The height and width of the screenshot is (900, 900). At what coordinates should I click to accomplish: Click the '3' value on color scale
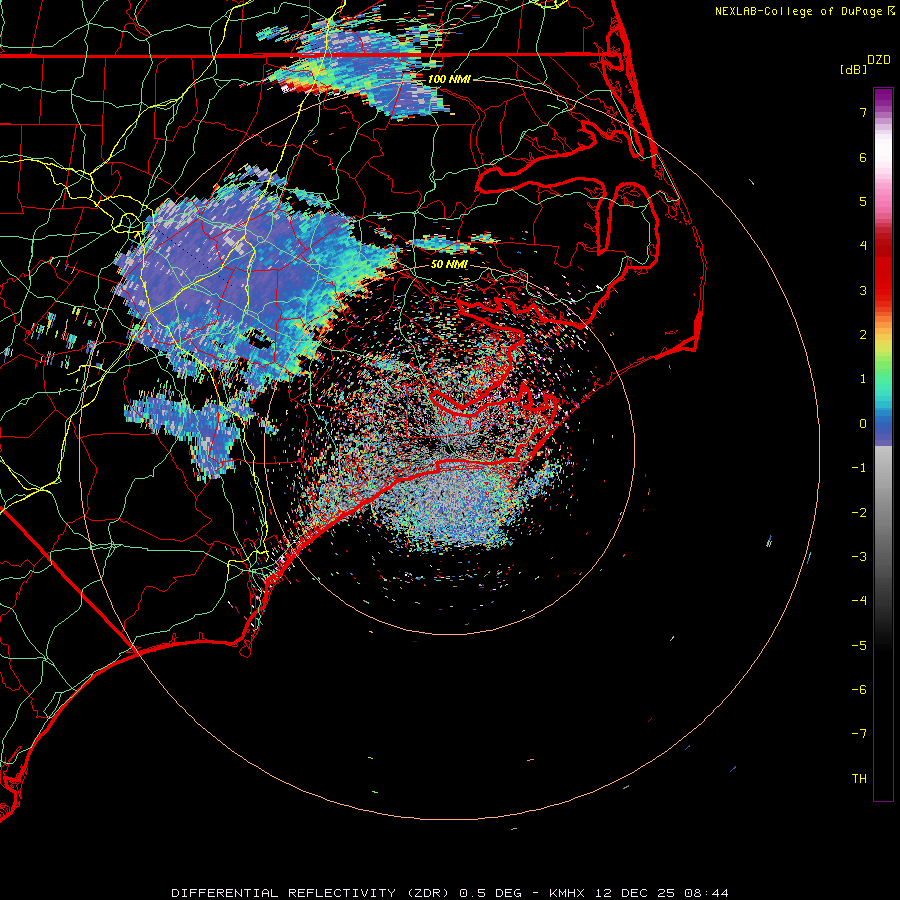pyautogui.click(x=863, y=290)
